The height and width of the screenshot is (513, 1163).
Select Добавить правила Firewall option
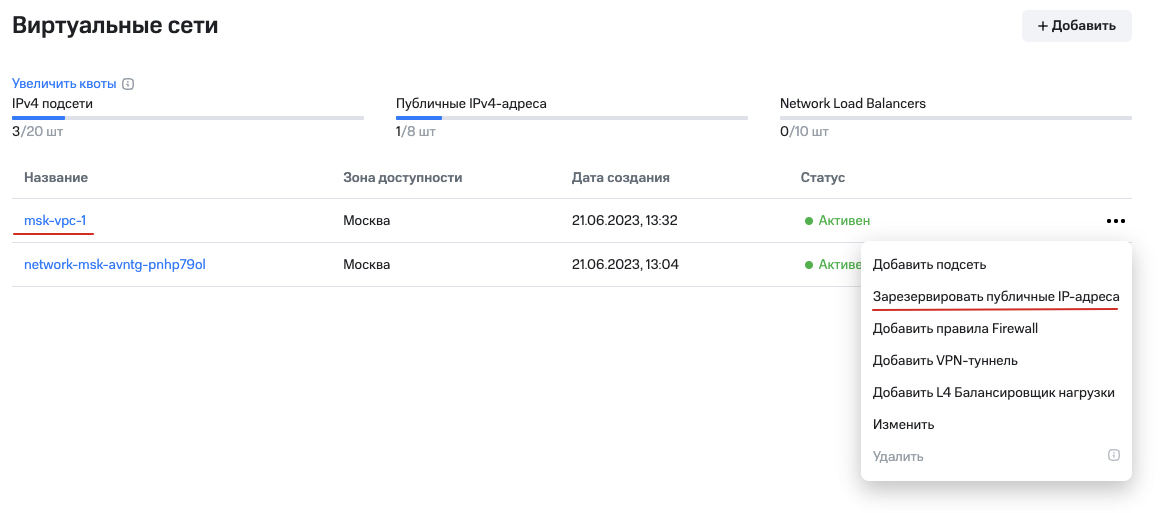955,329
